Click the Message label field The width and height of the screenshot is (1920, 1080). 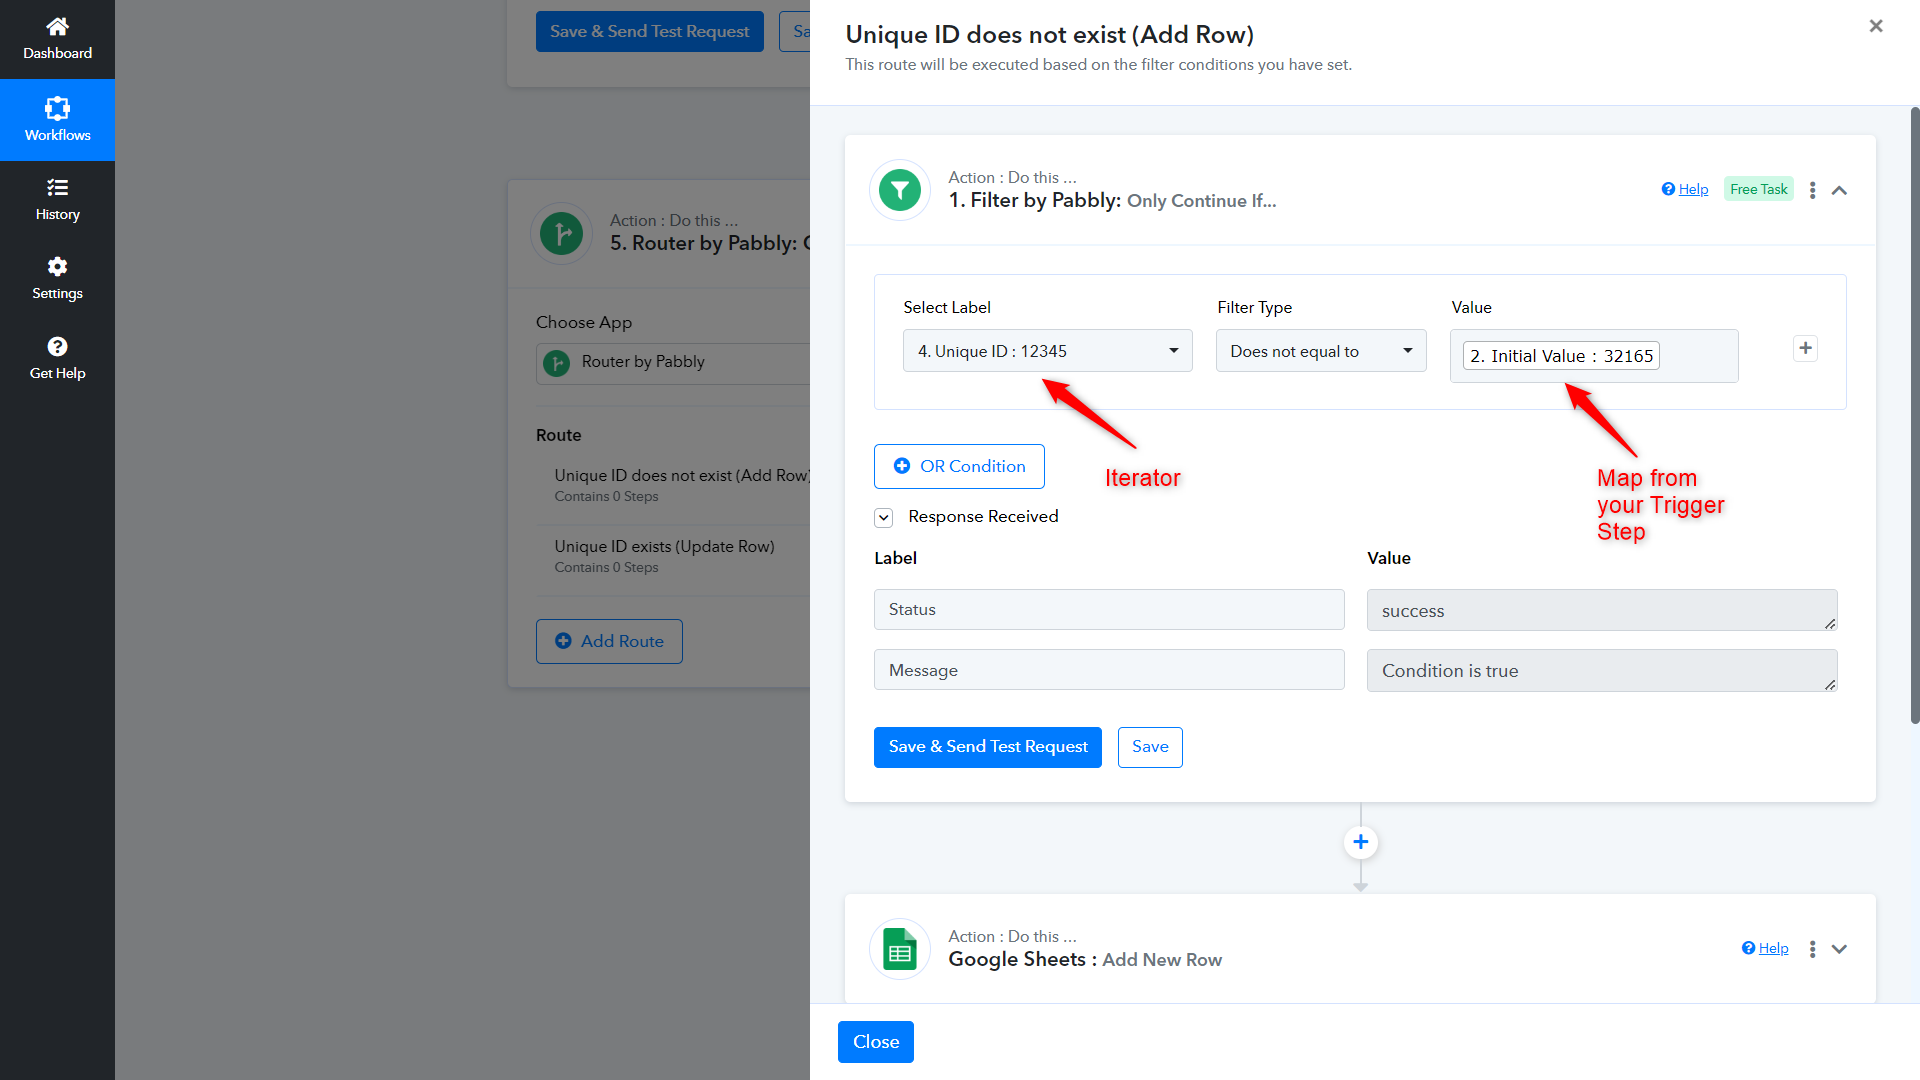pos(1109,670)
